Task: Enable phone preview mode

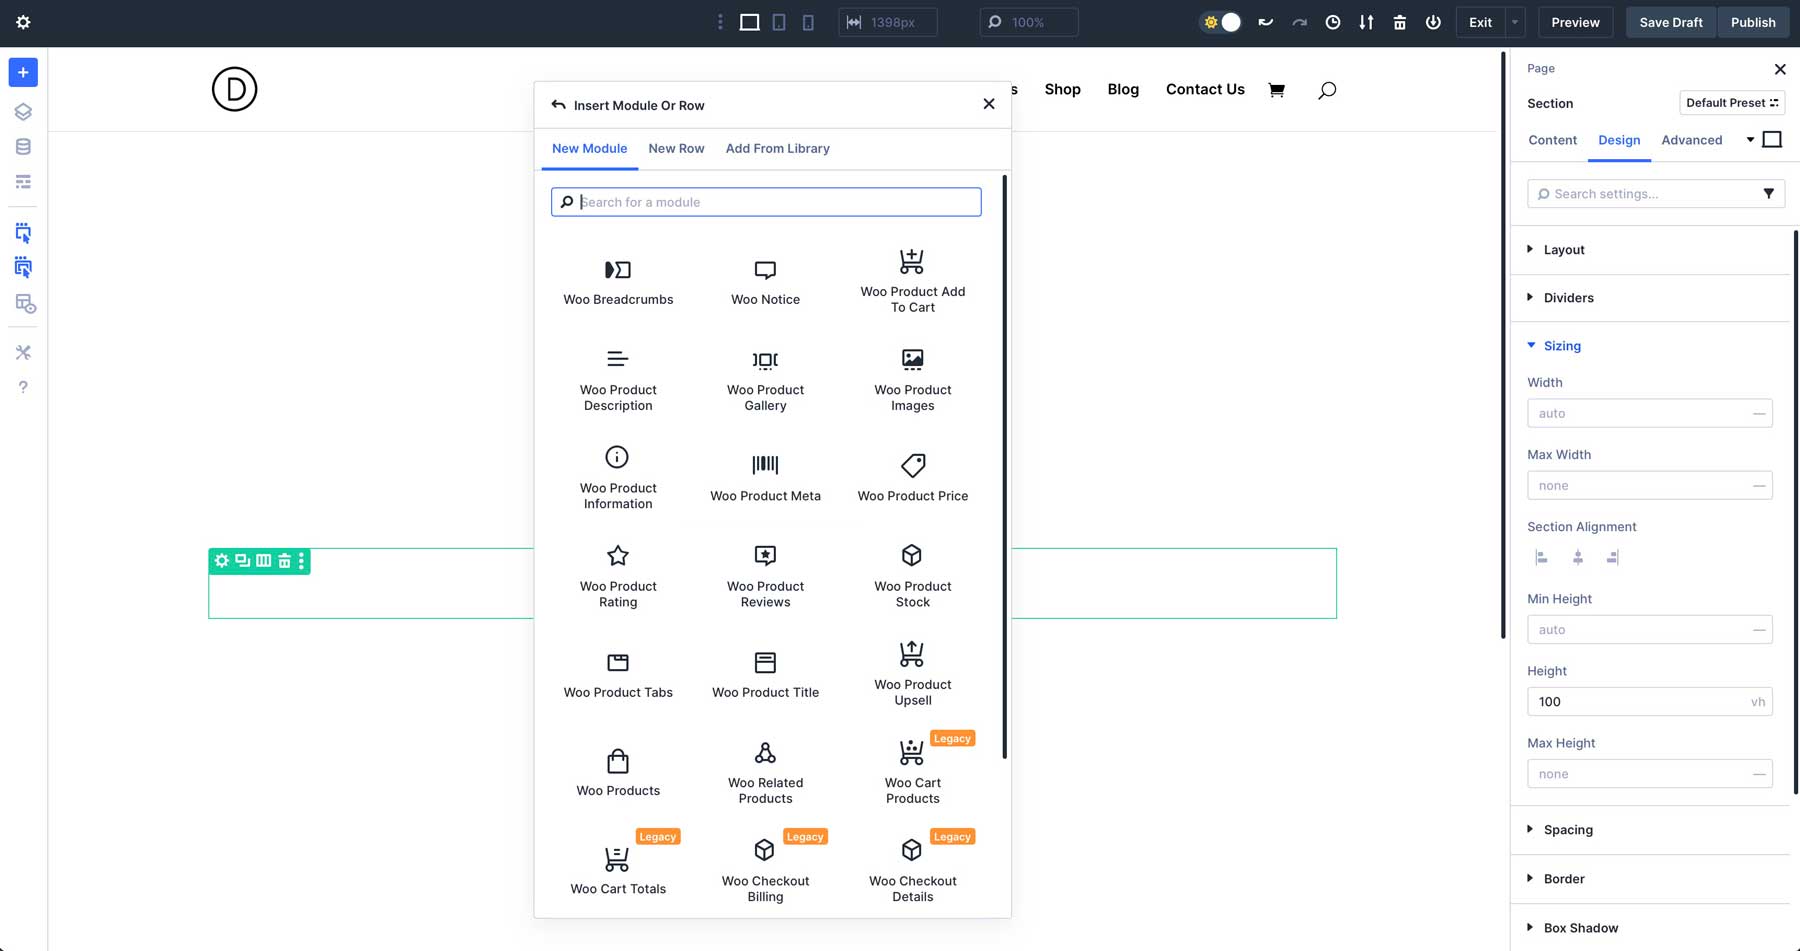Action: pos(809,21)
